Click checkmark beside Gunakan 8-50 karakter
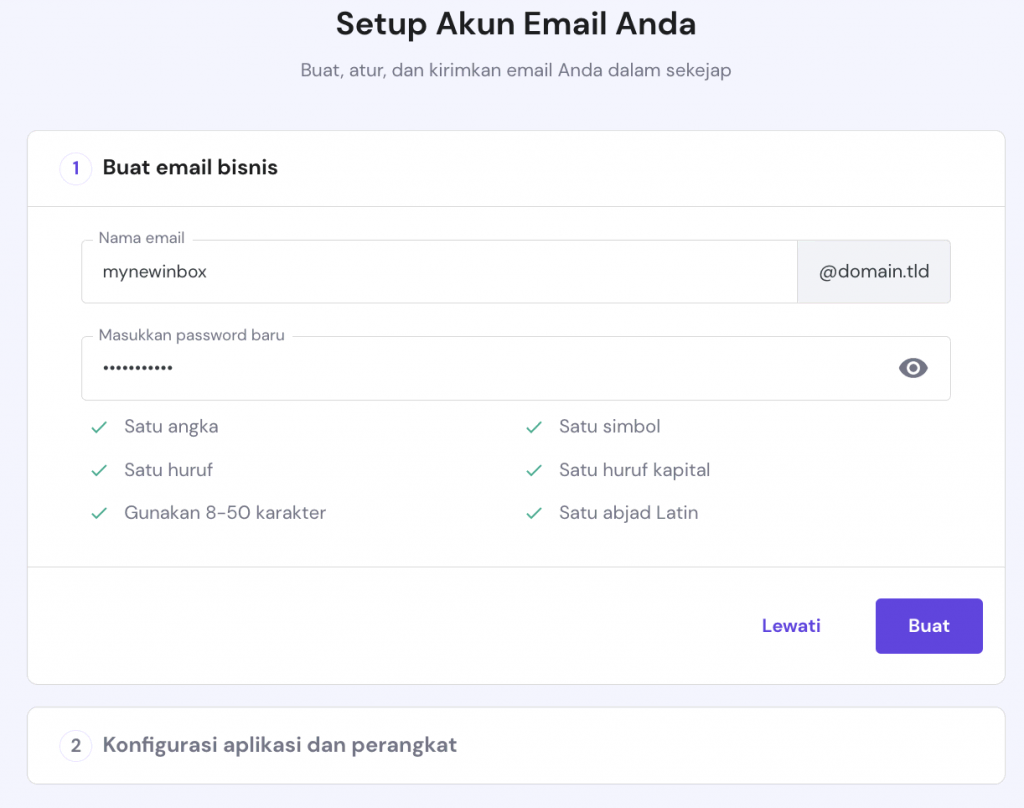 pos(99,513)
